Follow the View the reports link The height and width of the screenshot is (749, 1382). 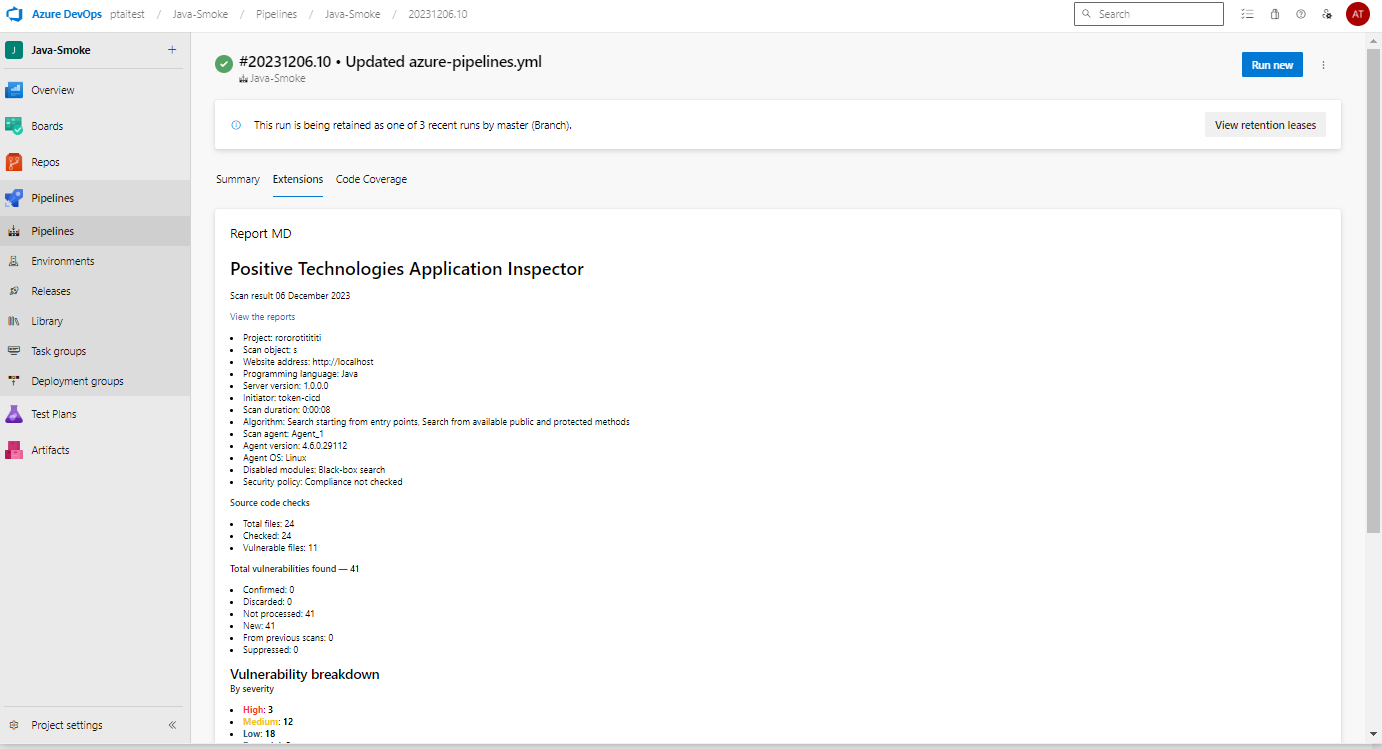tap(262, 316)
